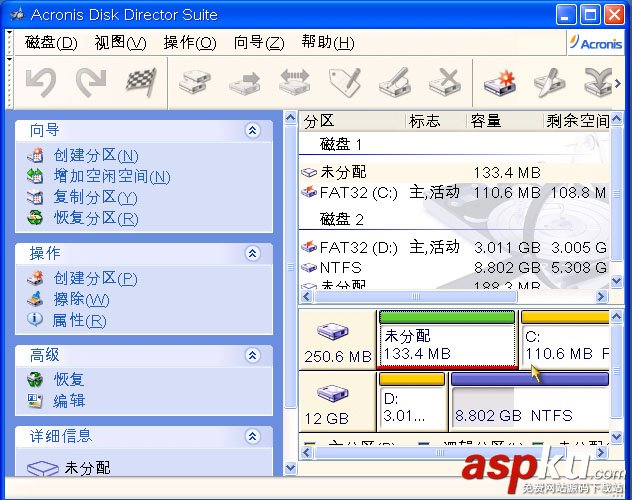Click wizard link 恢复分区(R)
Screen dimensions: 632x500
96,218
